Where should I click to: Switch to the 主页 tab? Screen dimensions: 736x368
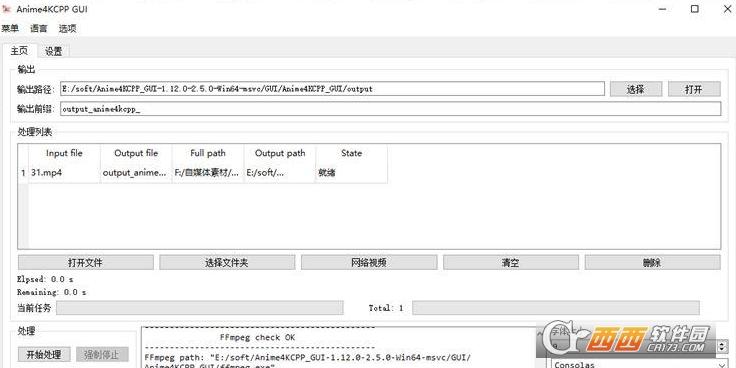[19, 51]
